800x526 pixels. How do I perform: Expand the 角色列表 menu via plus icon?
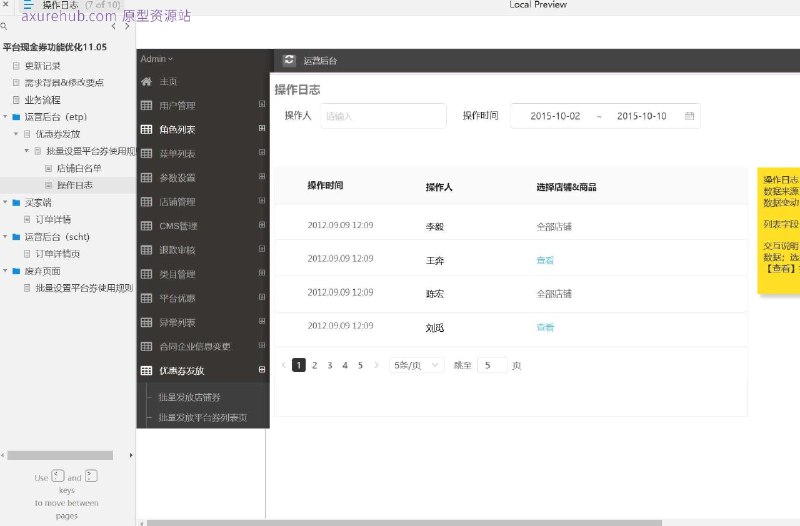(262, 128)
